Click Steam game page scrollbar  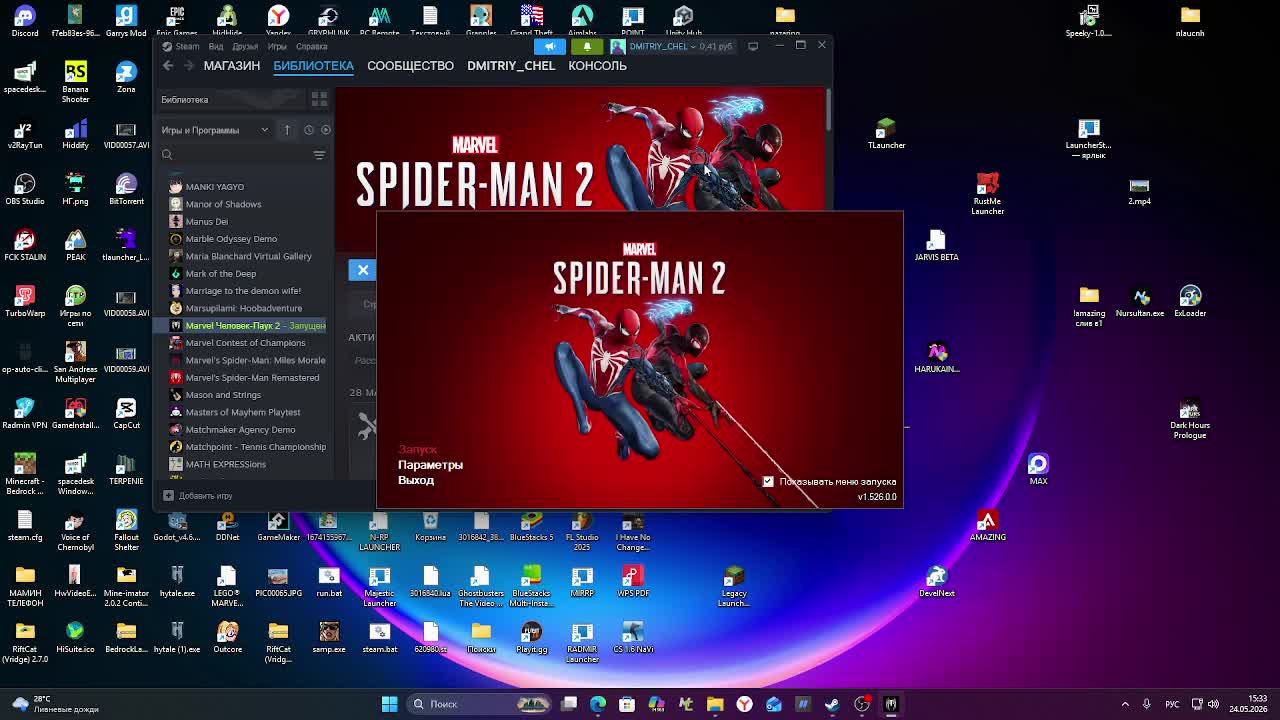(x=828, y=109)
